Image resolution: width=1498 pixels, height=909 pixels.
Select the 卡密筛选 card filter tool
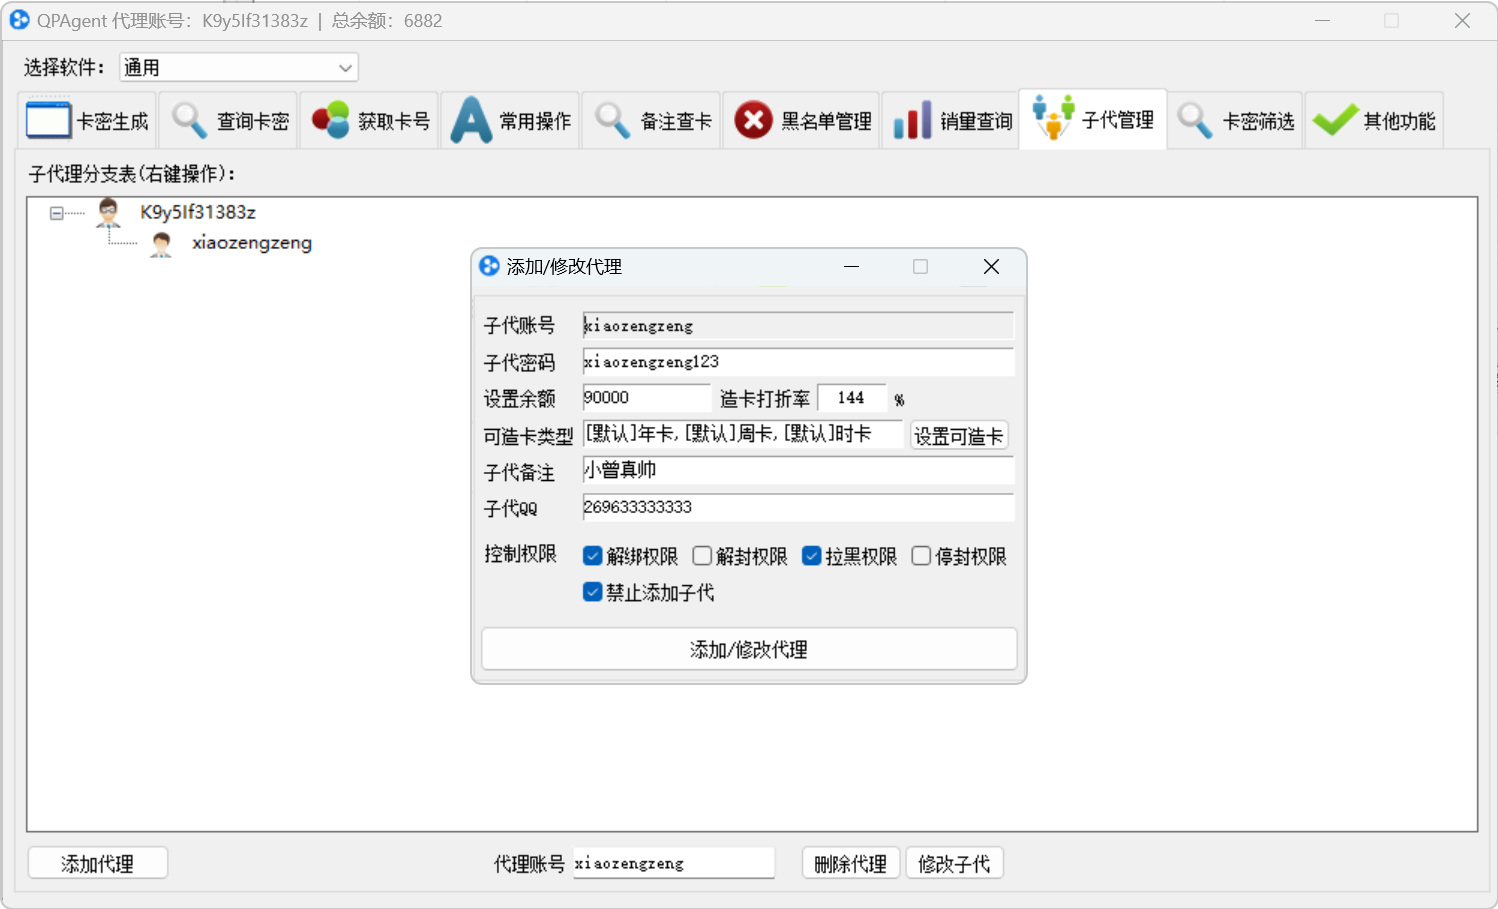click(1235, 119)
